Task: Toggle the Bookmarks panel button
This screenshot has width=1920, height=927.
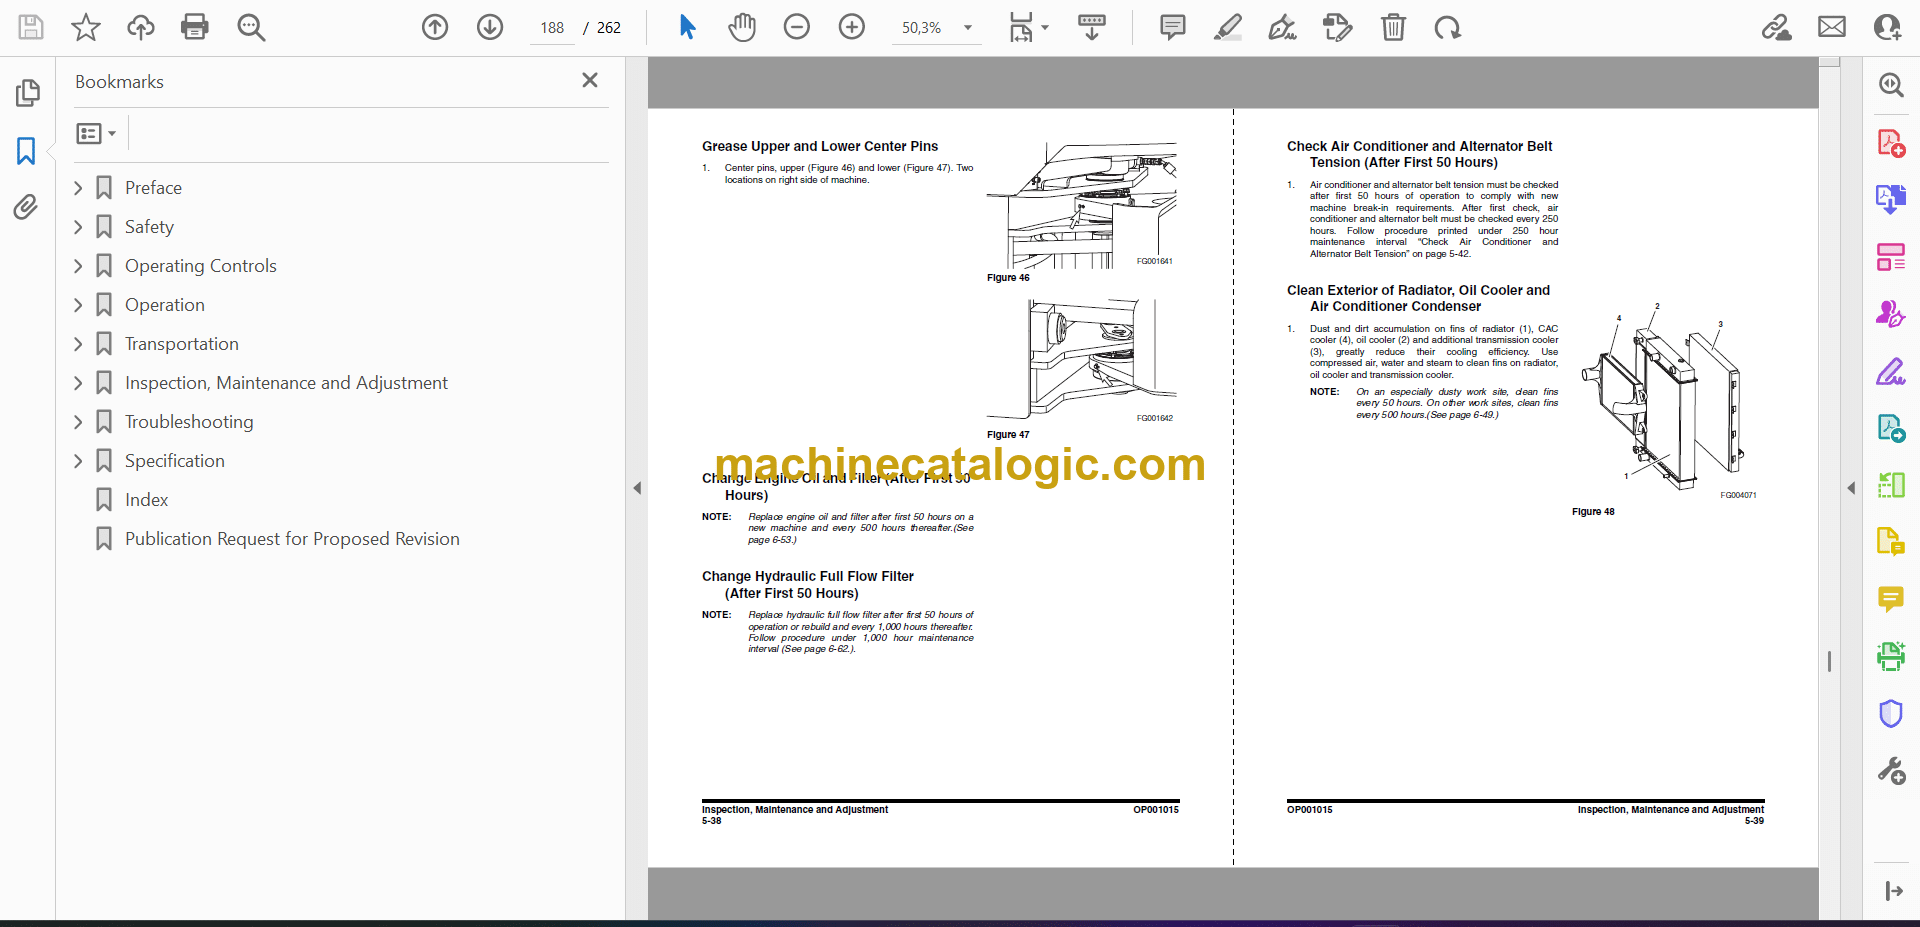Action: click(26, 151)
